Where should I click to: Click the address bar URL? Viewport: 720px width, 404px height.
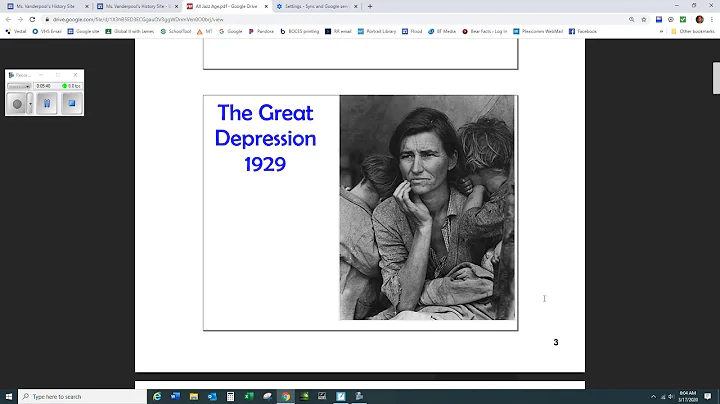(x=138, y=19)
